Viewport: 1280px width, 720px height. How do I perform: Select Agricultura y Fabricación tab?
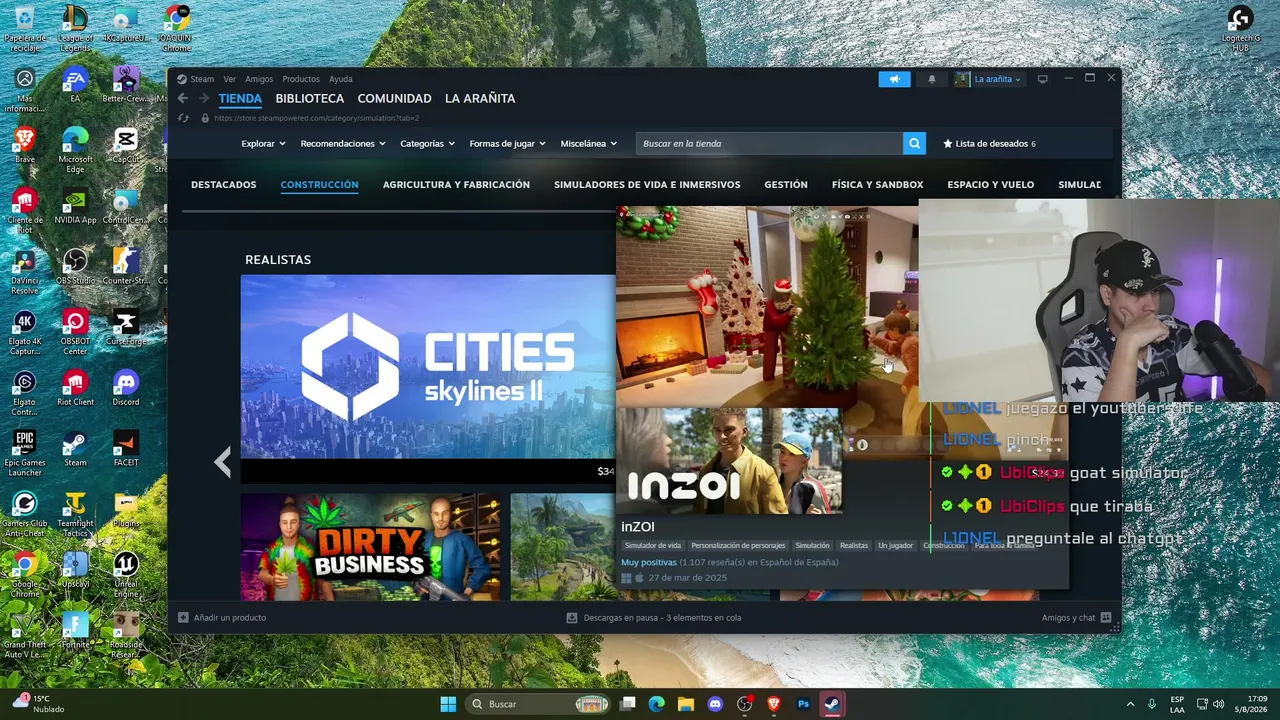click(x=456, y=185)
